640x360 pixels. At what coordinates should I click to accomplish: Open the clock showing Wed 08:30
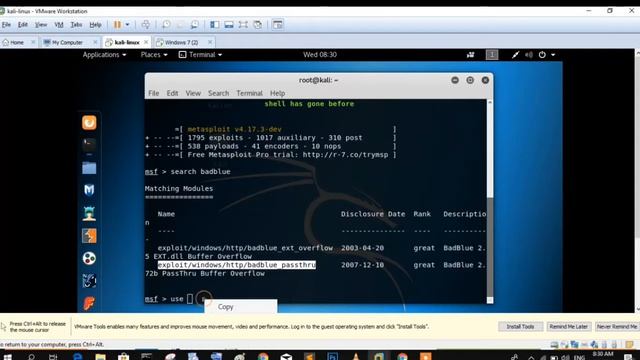tap(320, 55)
